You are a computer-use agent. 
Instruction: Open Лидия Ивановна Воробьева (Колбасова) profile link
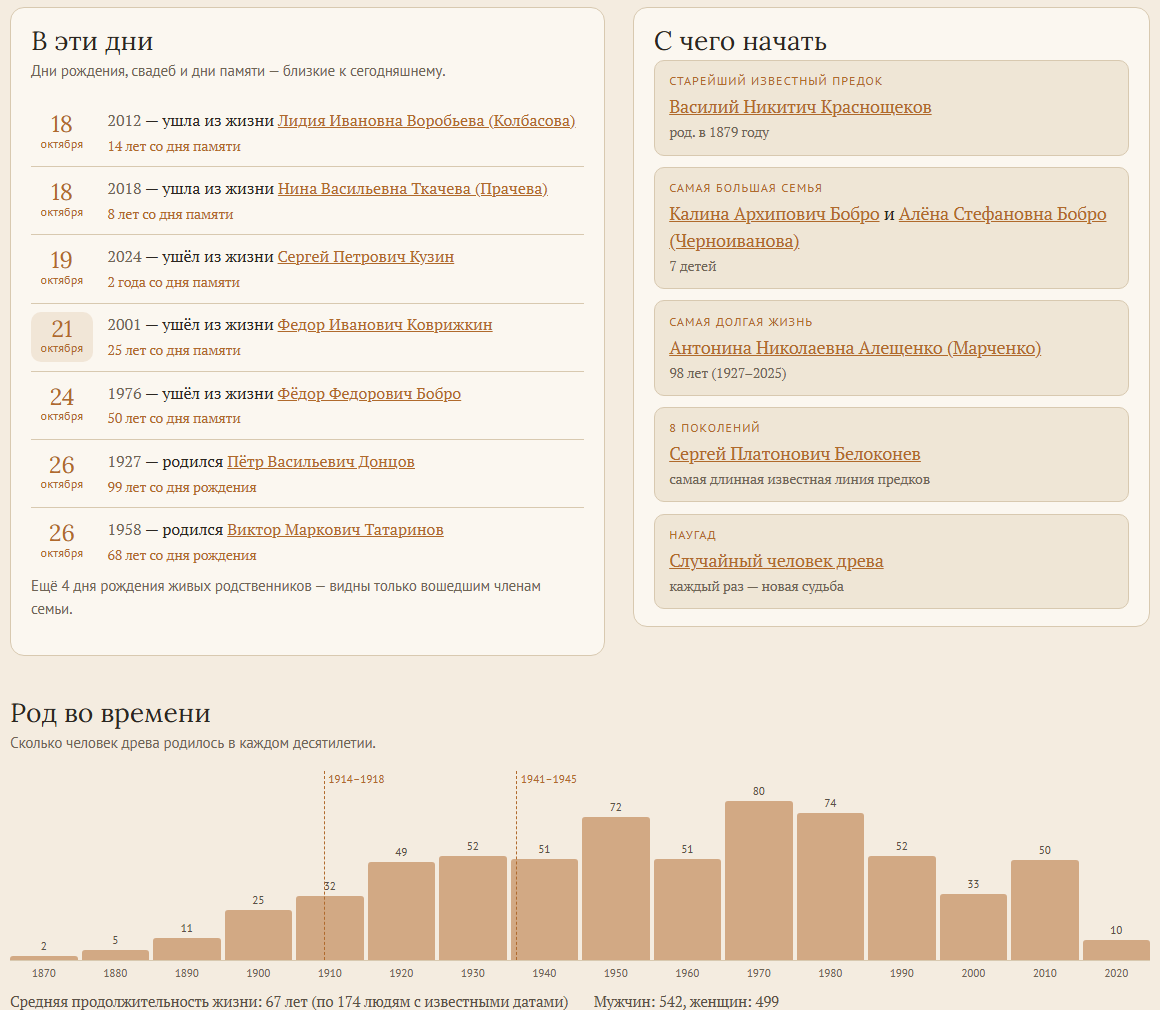(426, 121)
